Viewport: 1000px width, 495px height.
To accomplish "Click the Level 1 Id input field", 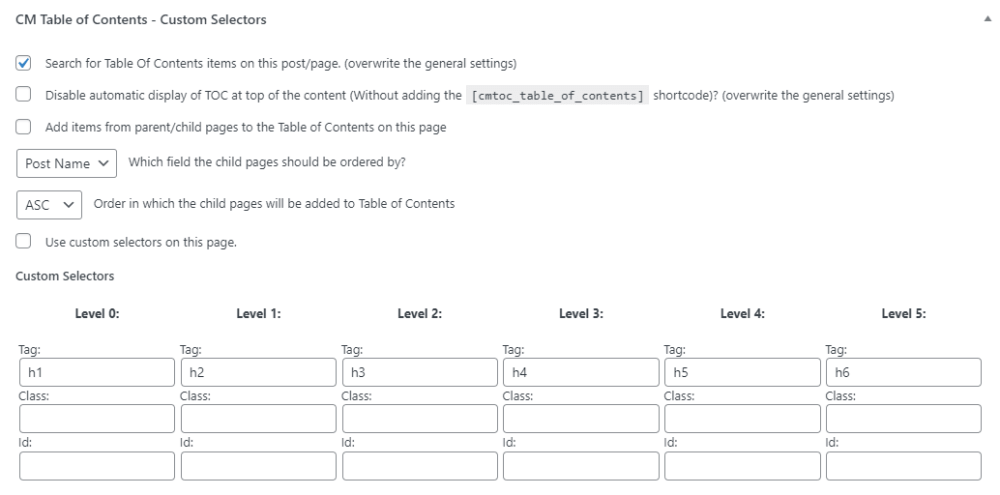I will click(x=257, y=465).
